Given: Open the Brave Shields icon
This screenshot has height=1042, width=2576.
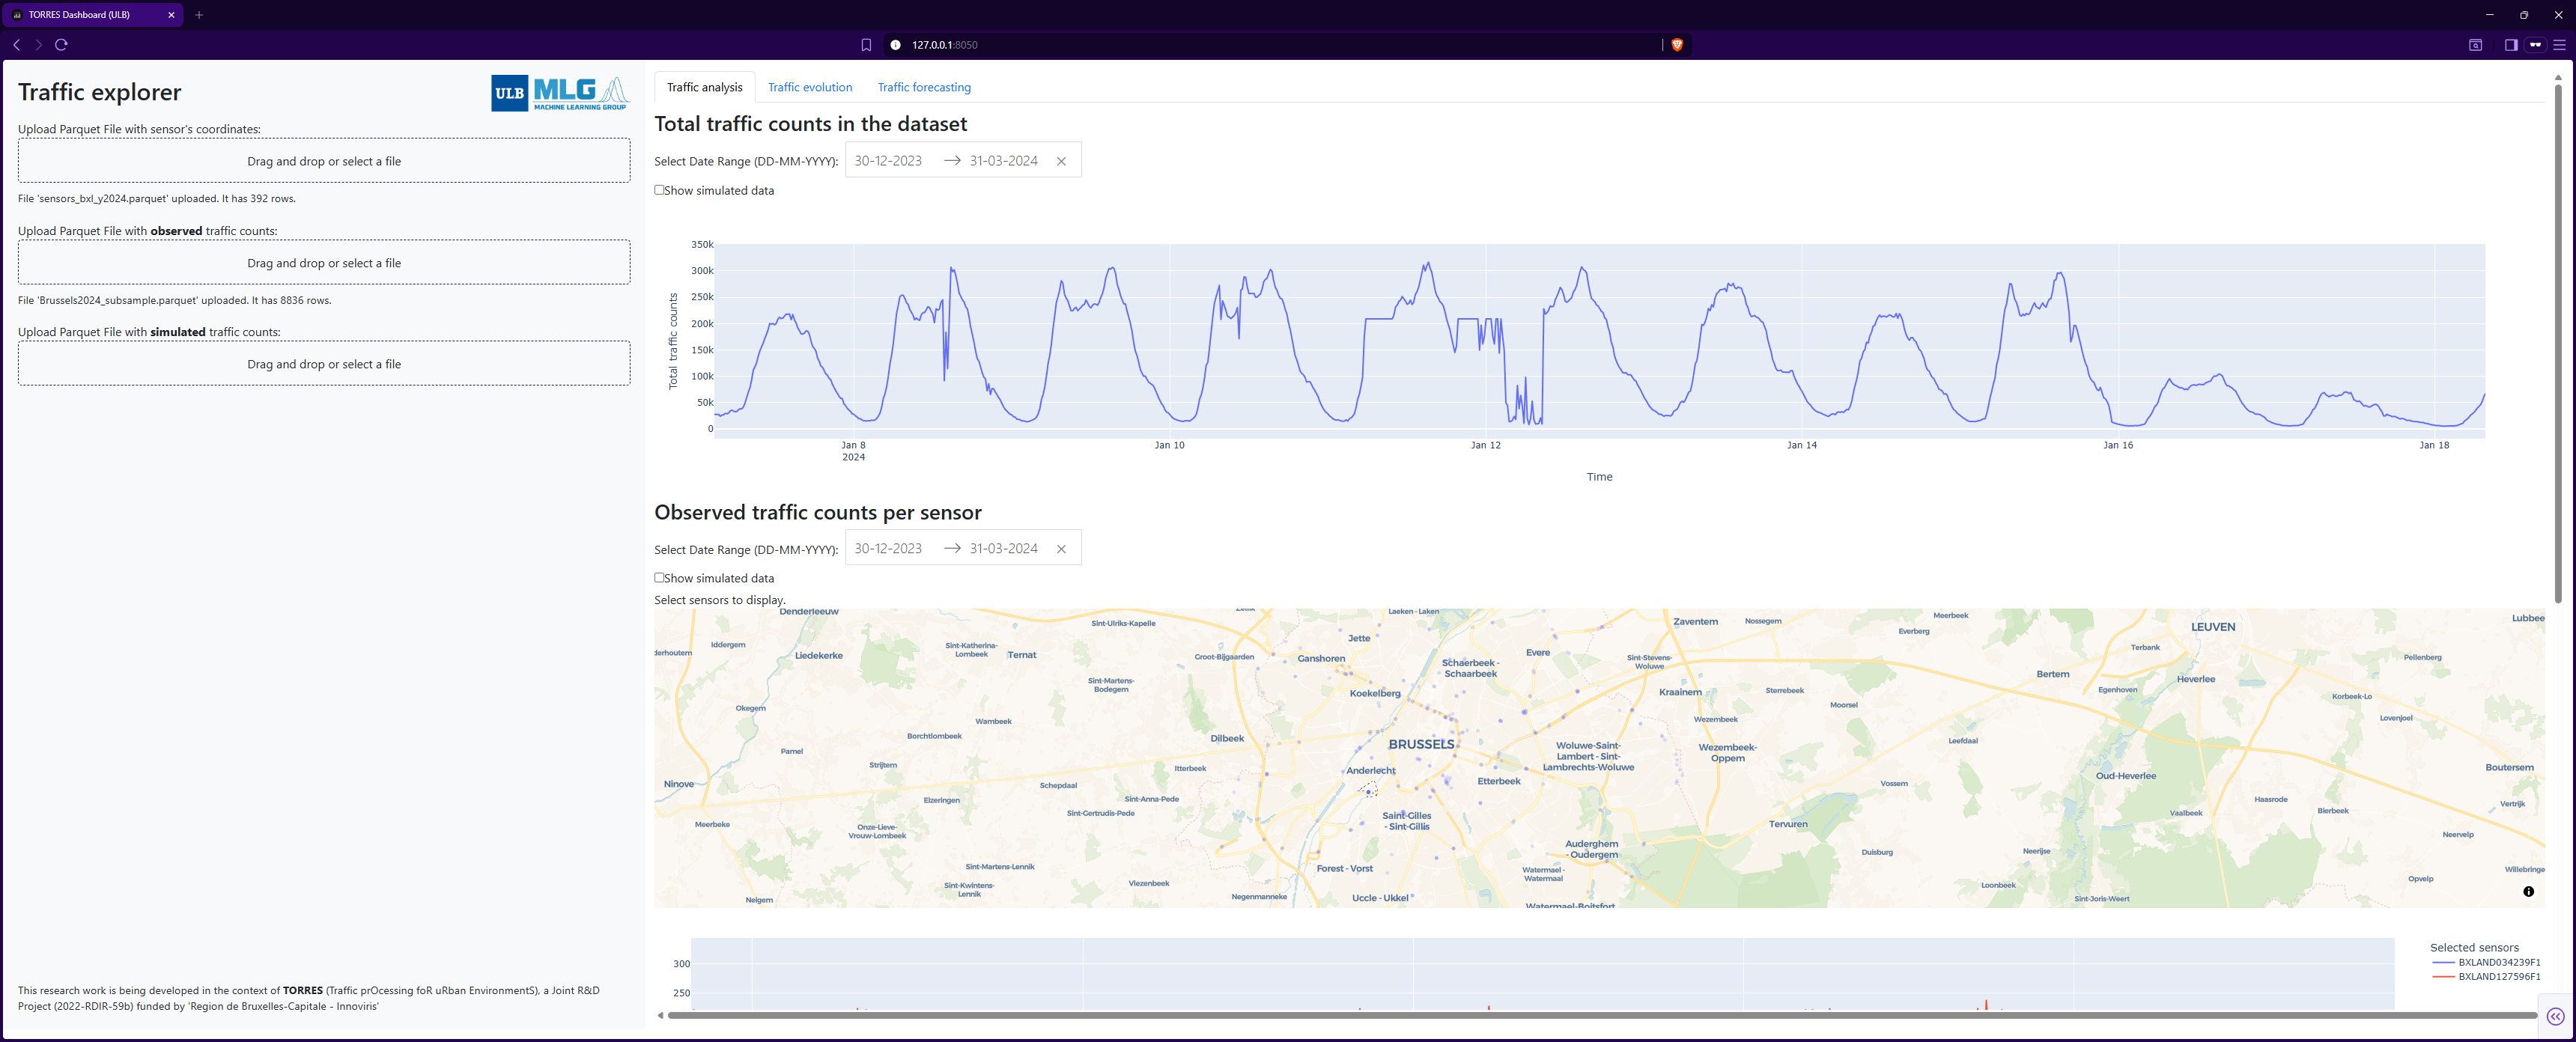Looking at the screenshot, I should [x=1677, y=45].
